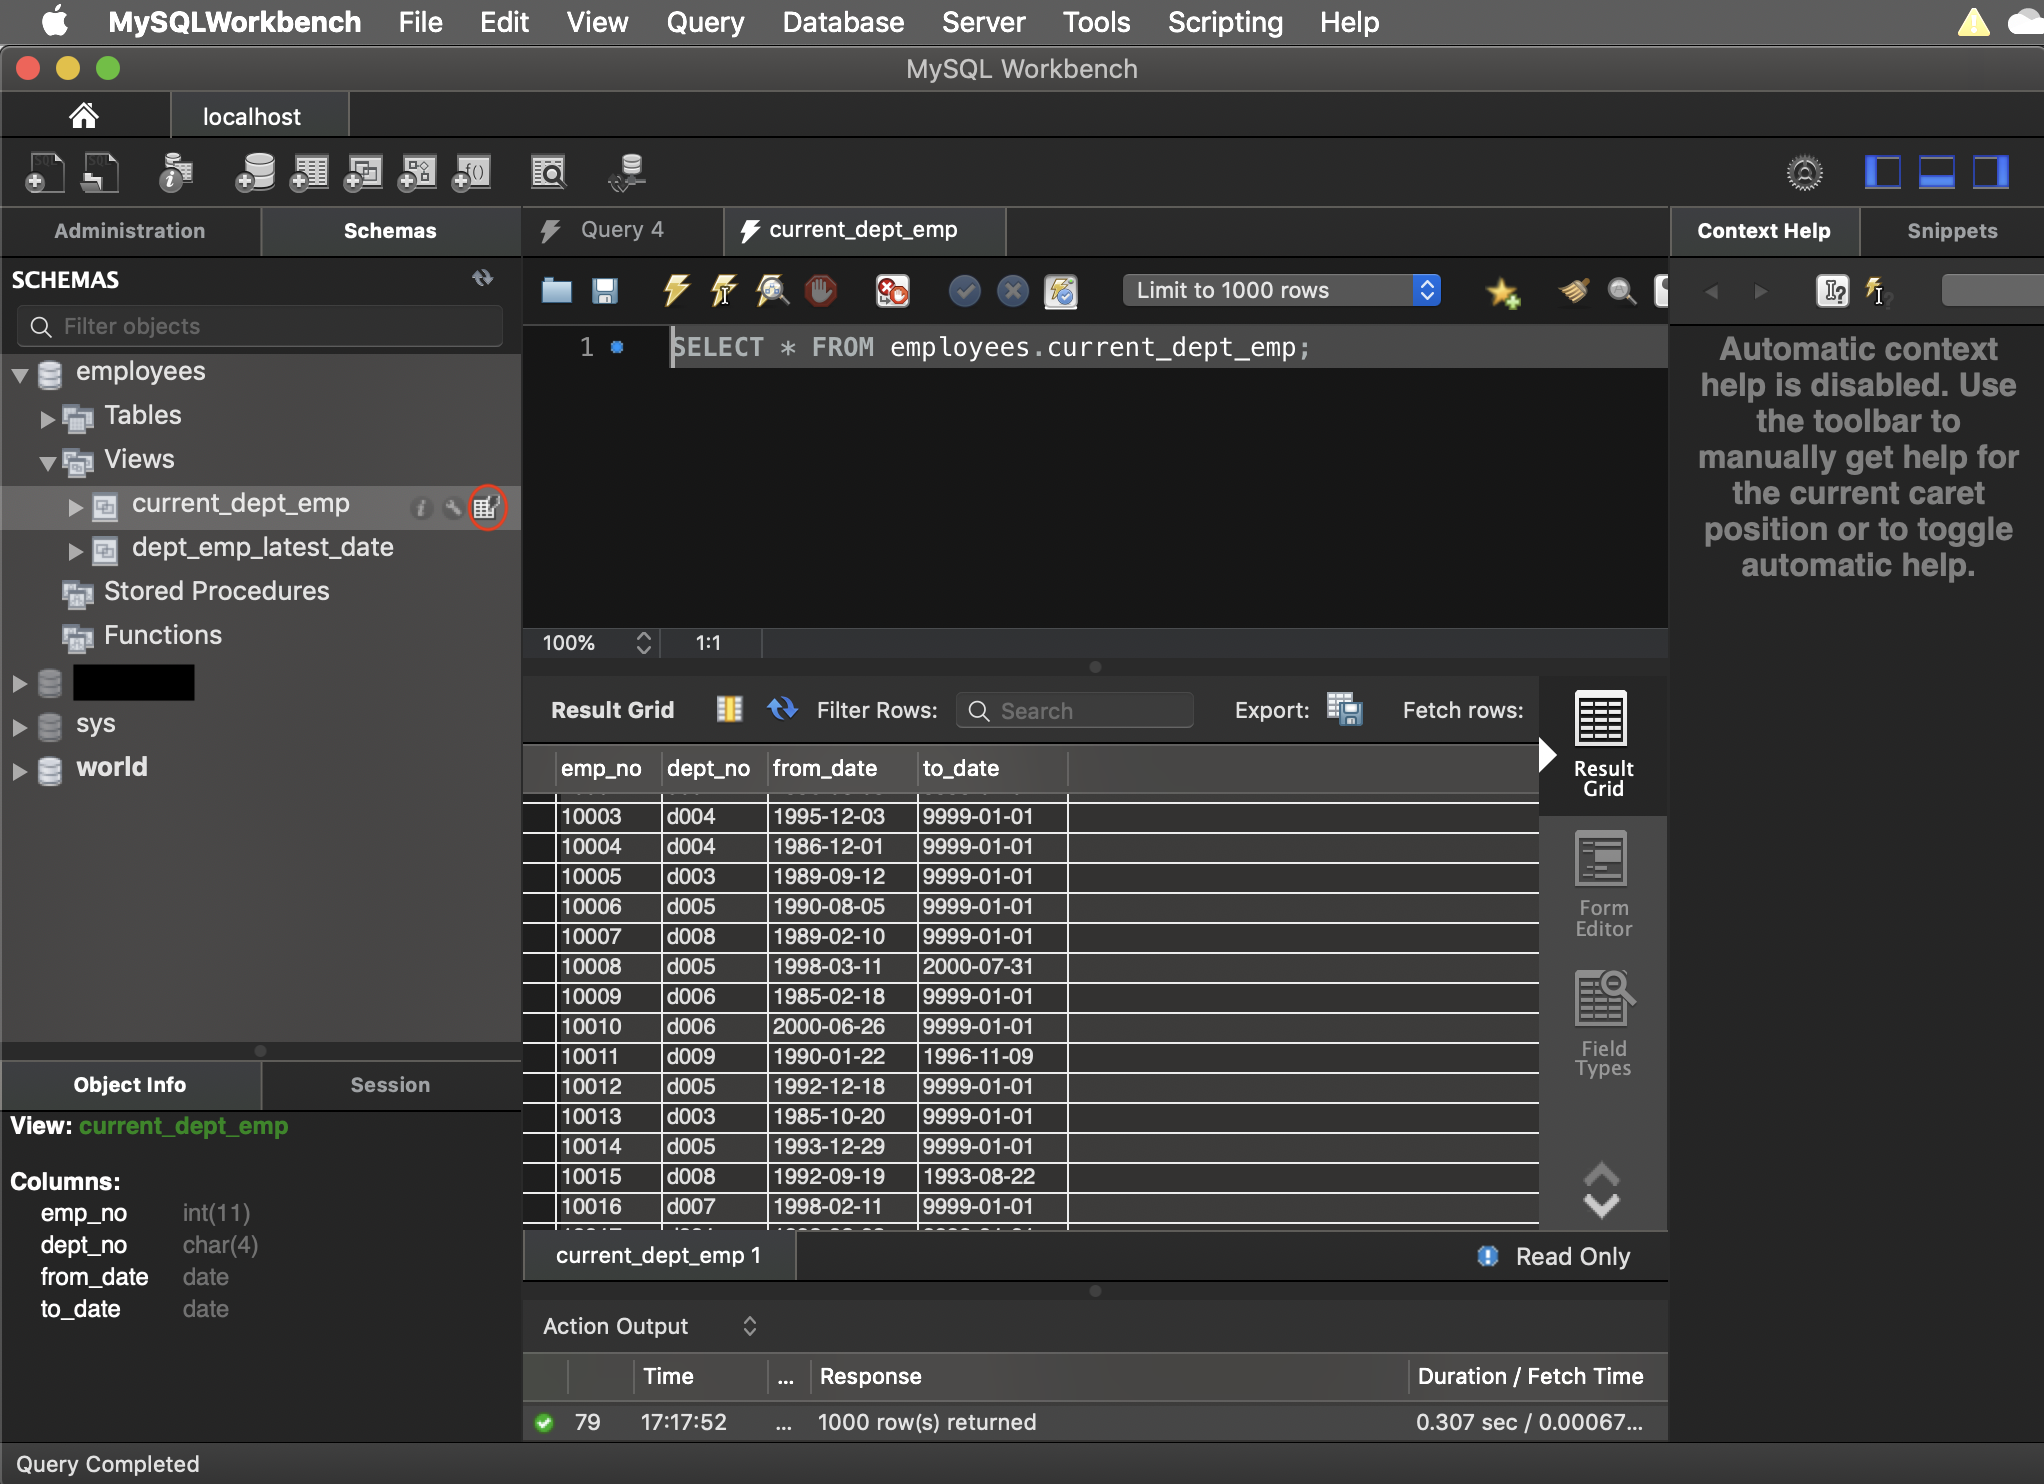Click the refresh schemas icon
Viewport: 2044px width, 1484px height.
coord(483,279)
